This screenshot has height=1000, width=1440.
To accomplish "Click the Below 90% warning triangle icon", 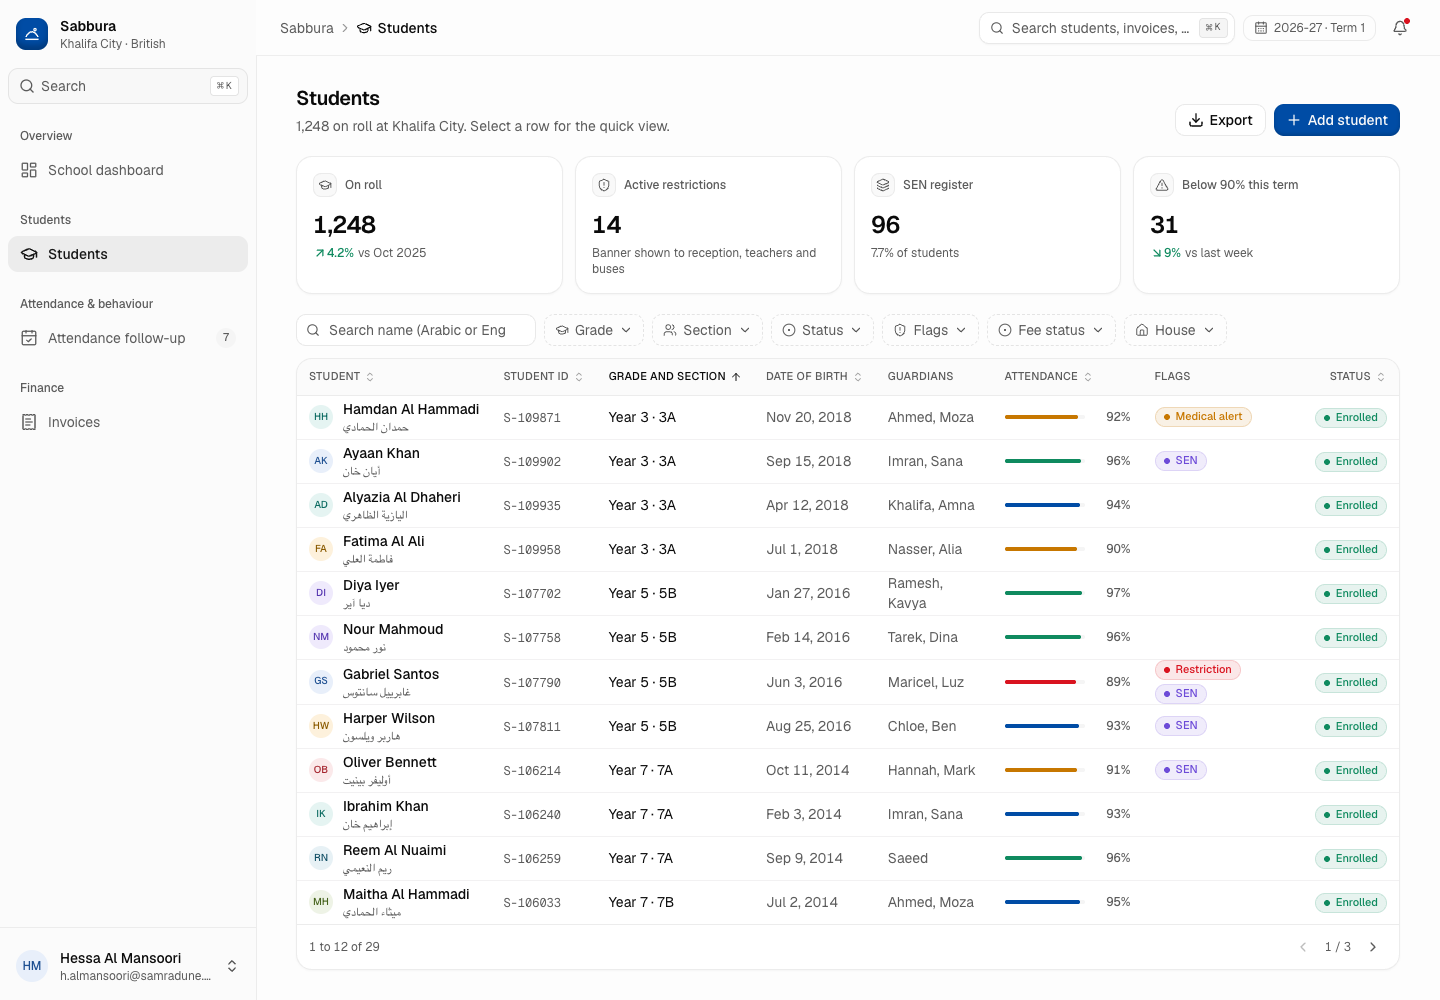I will (1162, 185).
